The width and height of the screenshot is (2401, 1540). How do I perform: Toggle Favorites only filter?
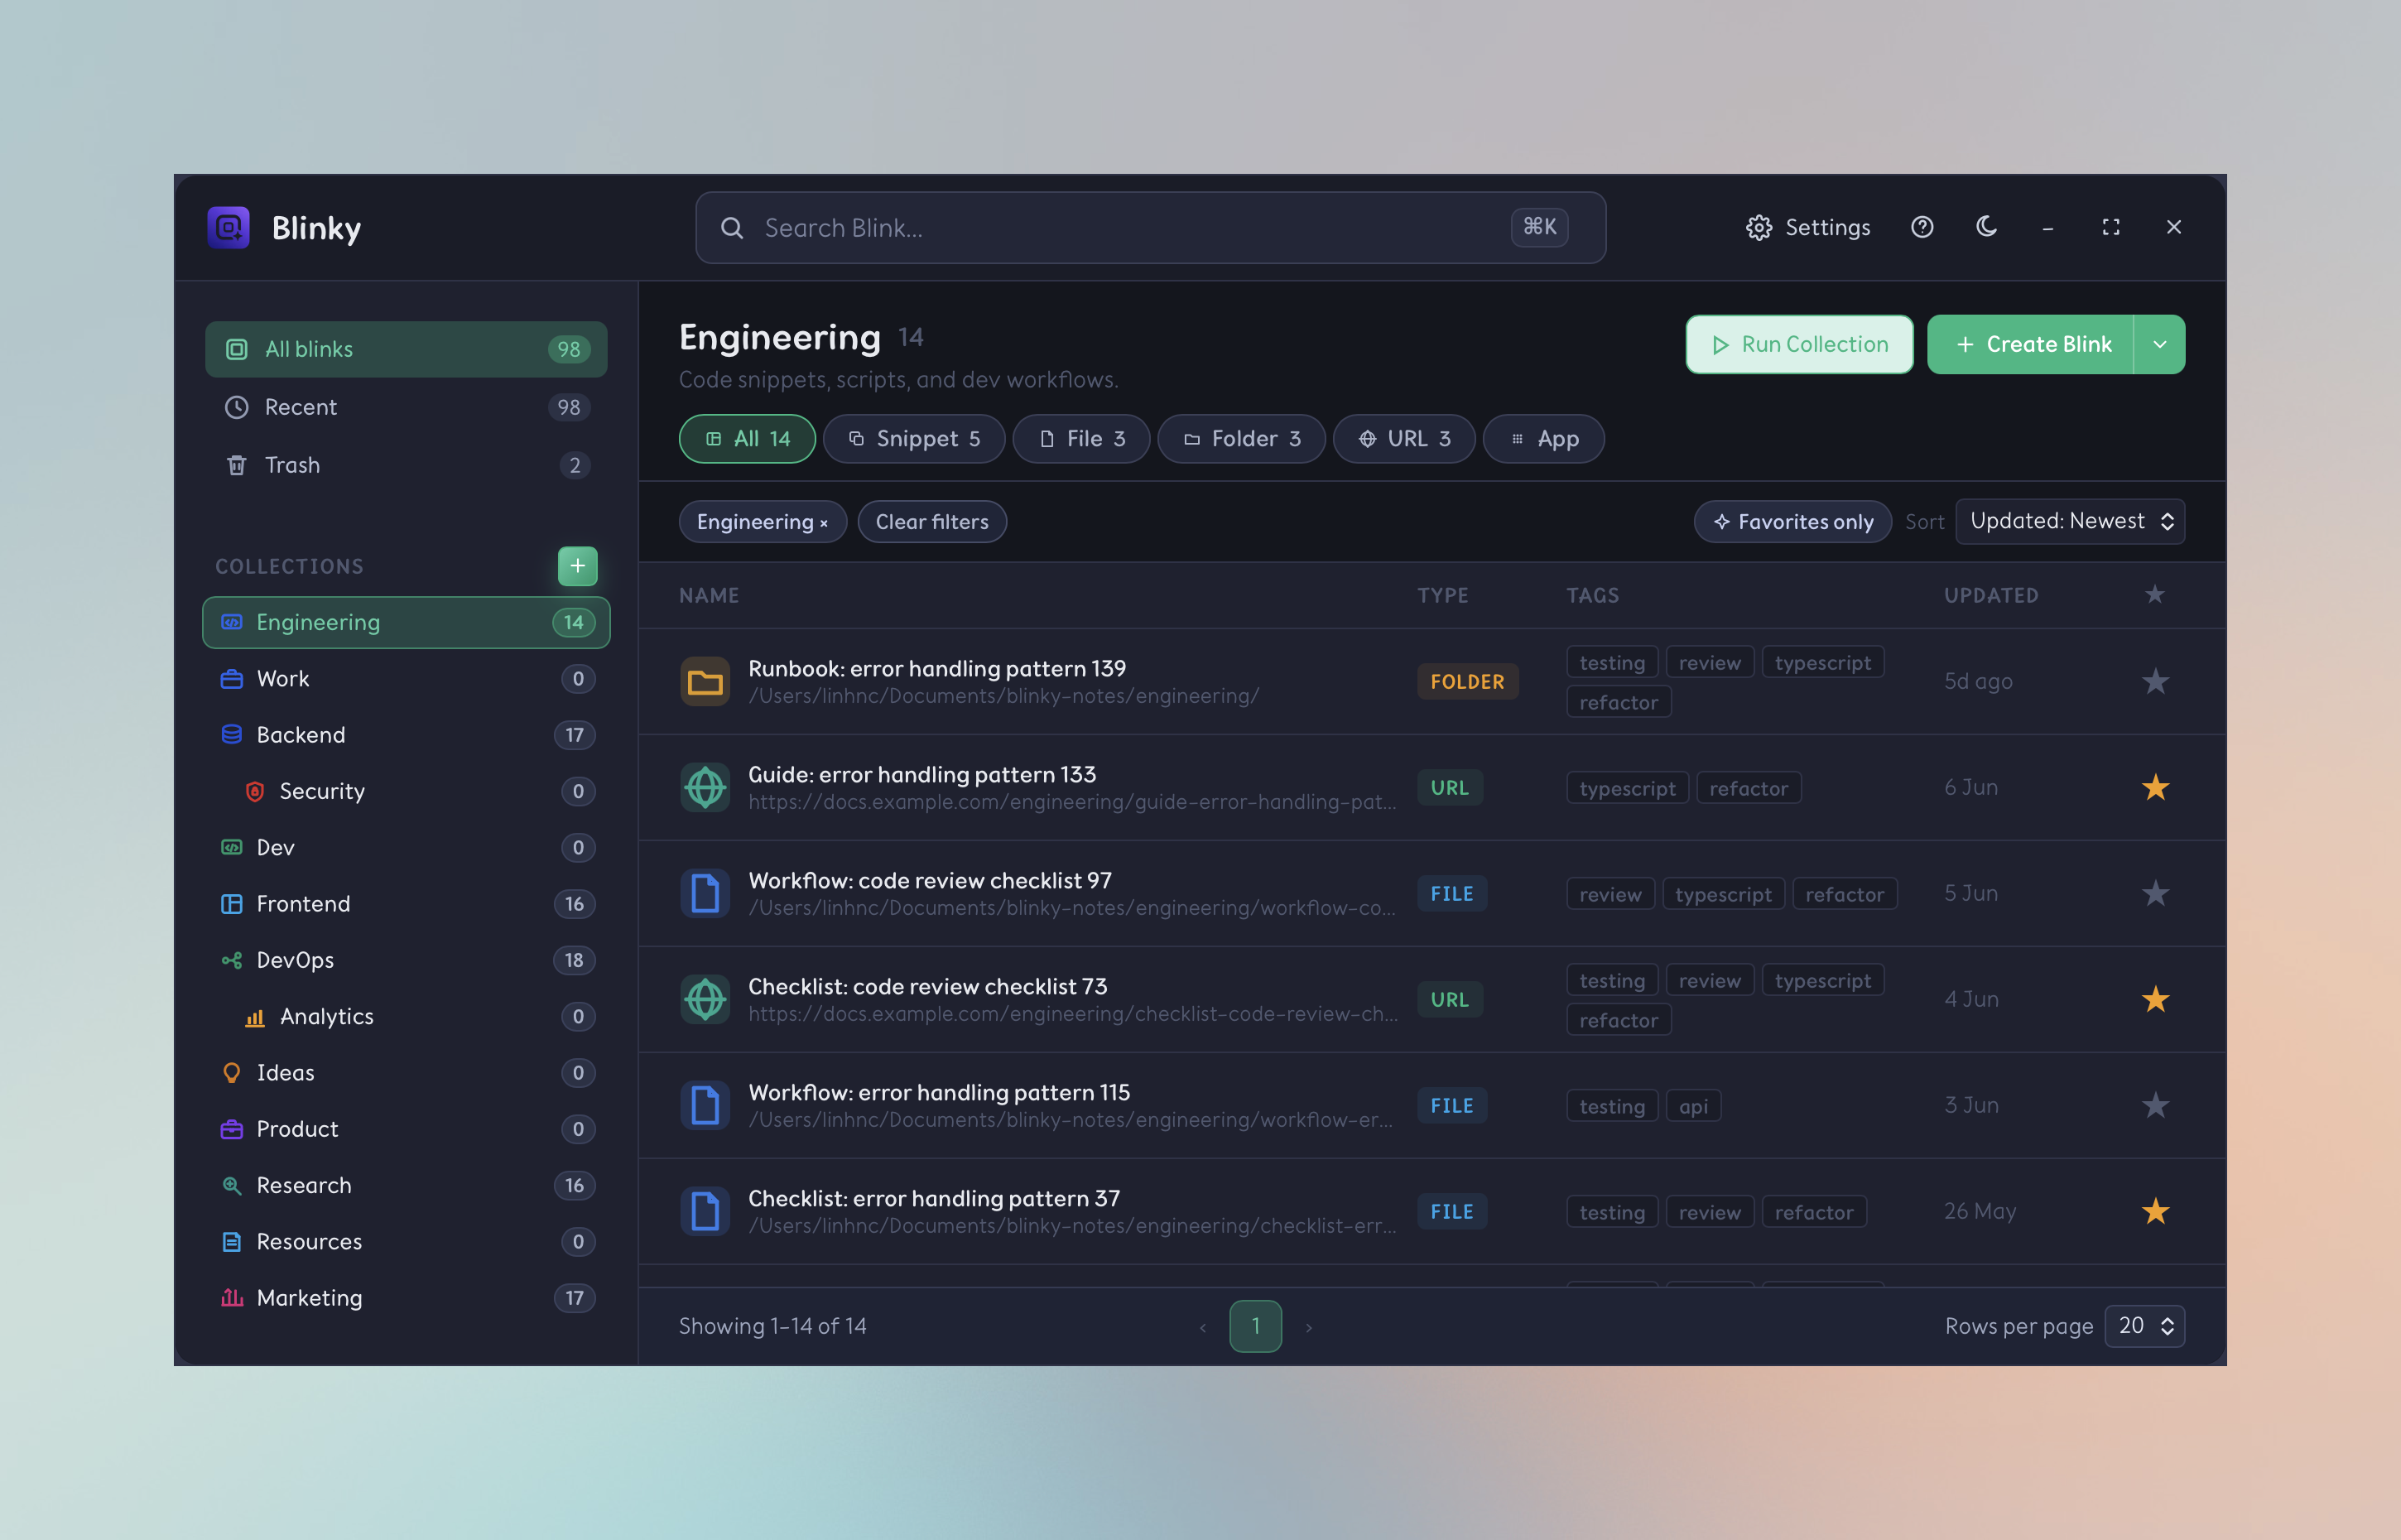[1792, 522]
